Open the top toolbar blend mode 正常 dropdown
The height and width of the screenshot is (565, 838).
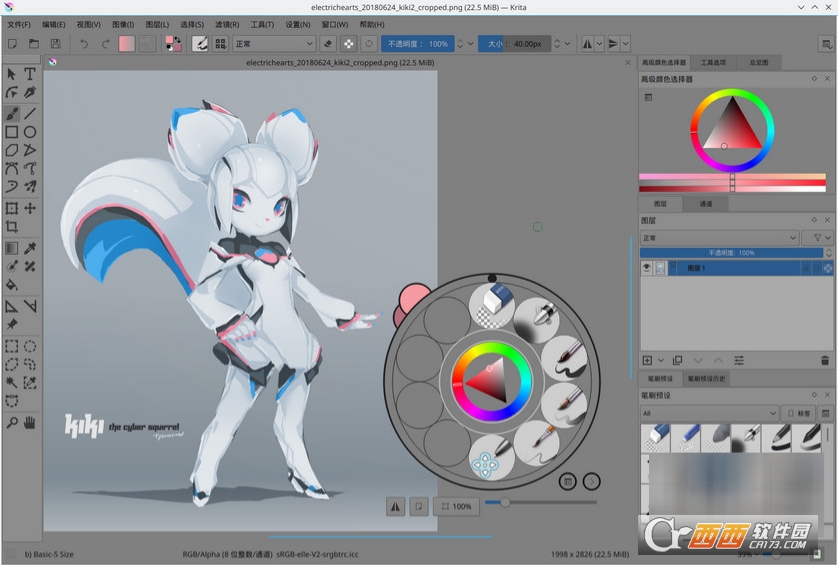coord(274,44)
